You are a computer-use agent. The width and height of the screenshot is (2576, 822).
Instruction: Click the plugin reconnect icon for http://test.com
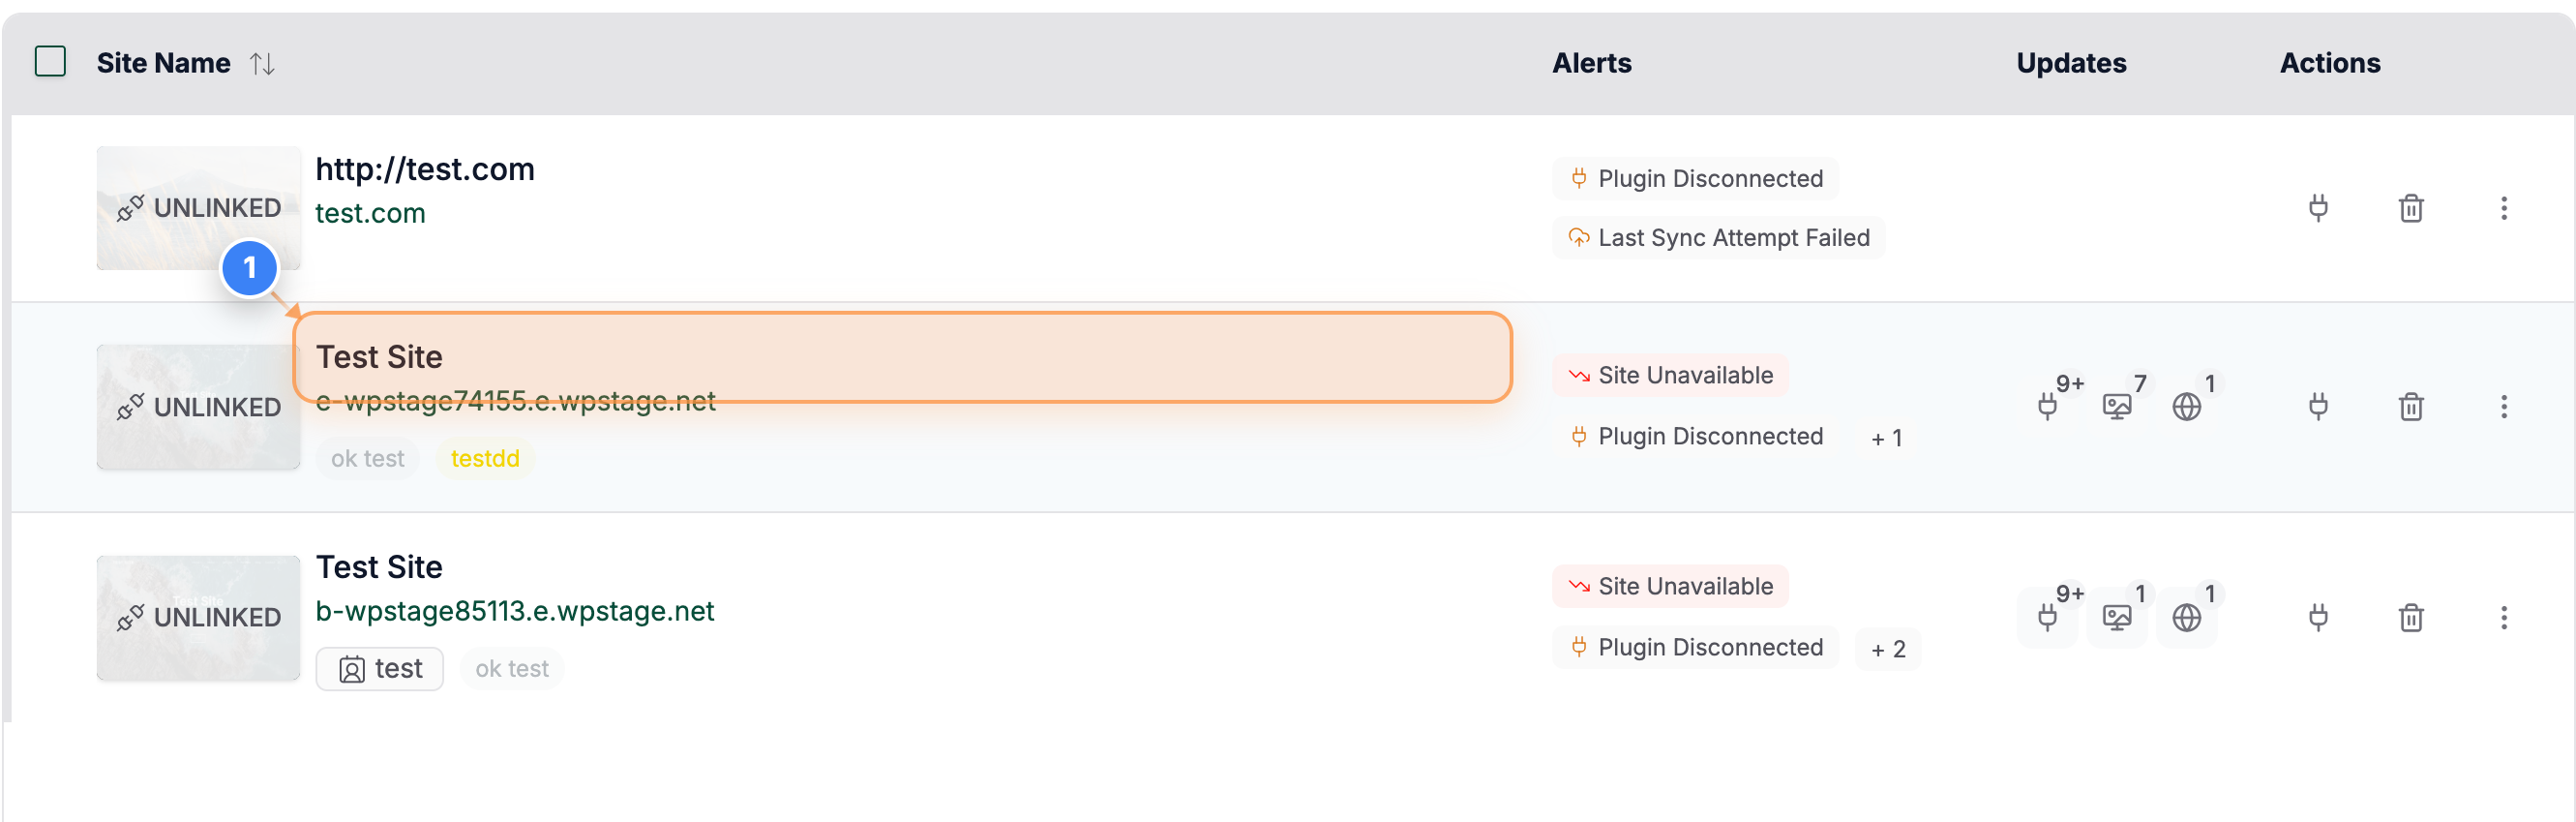tap(2319, 208)
